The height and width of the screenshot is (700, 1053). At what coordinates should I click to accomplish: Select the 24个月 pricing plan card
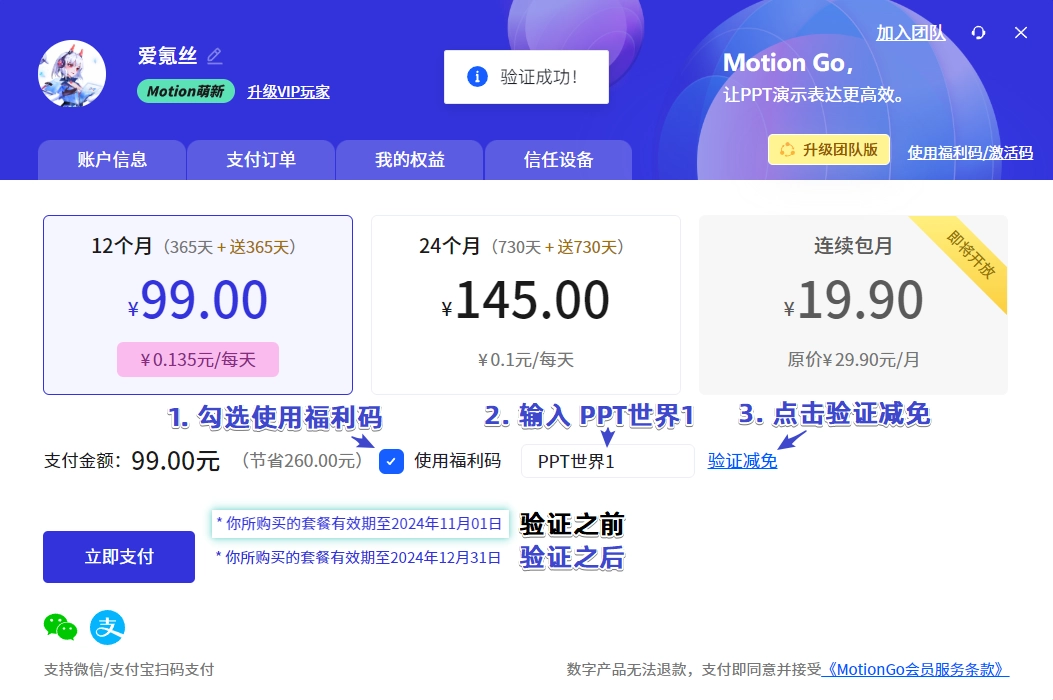click(525, 302)
